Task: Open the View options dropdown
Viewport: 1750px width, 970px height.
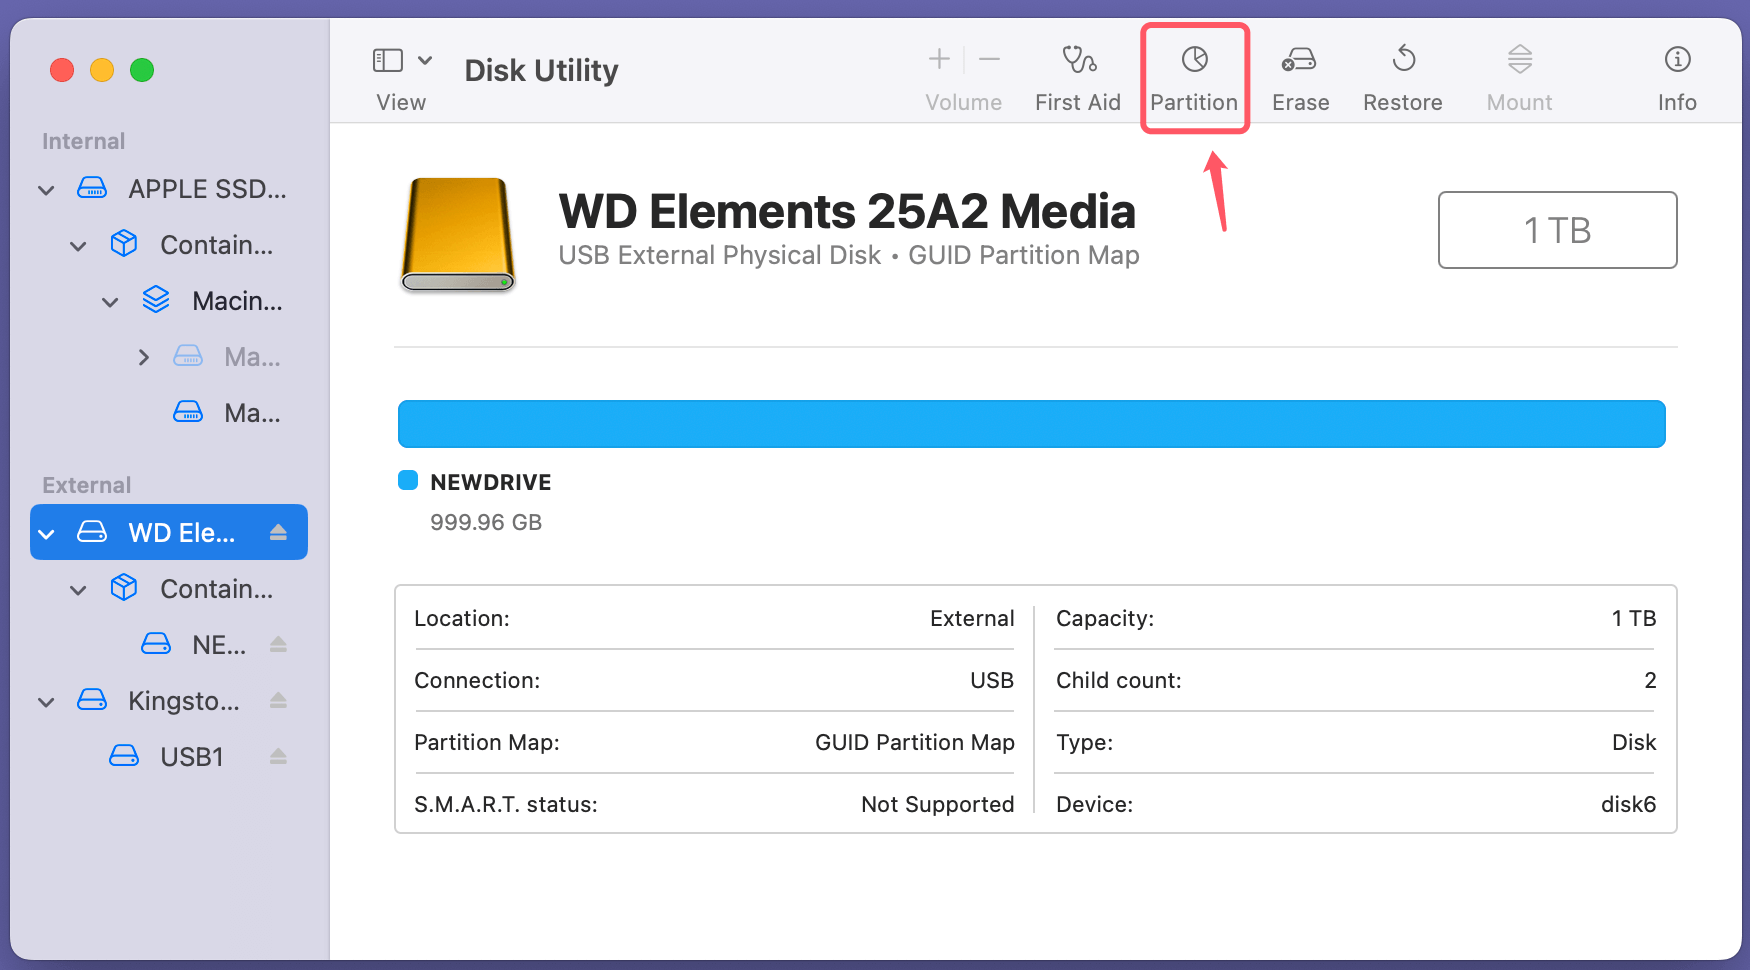Action: (x=424, y=60)
